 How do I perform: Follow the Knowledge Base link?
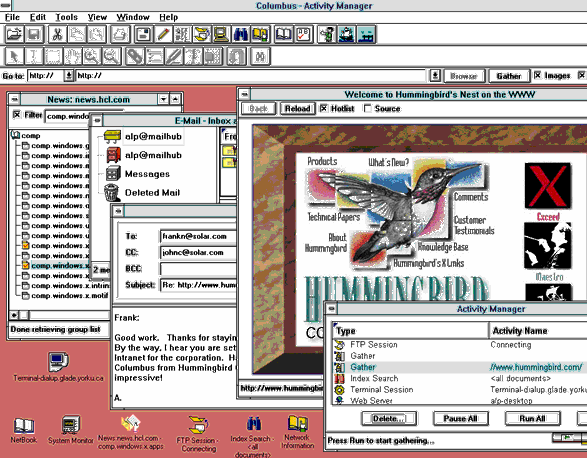(443, 247)
